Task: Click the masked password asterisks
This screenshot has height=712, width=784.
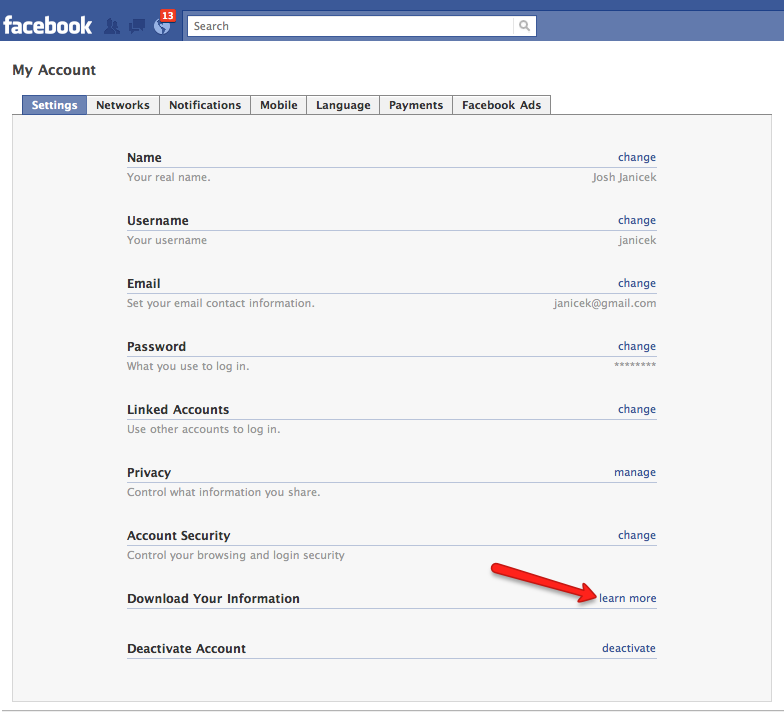Action: point(635,364)
